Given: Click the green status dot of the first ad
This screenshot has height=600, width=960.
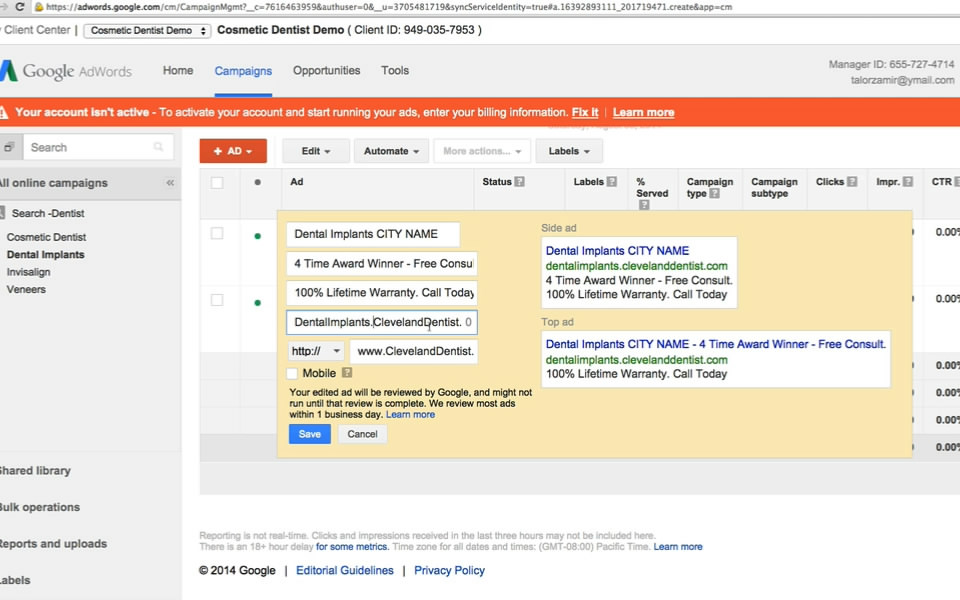Looking at the screenshot, I should click(258, 236).
